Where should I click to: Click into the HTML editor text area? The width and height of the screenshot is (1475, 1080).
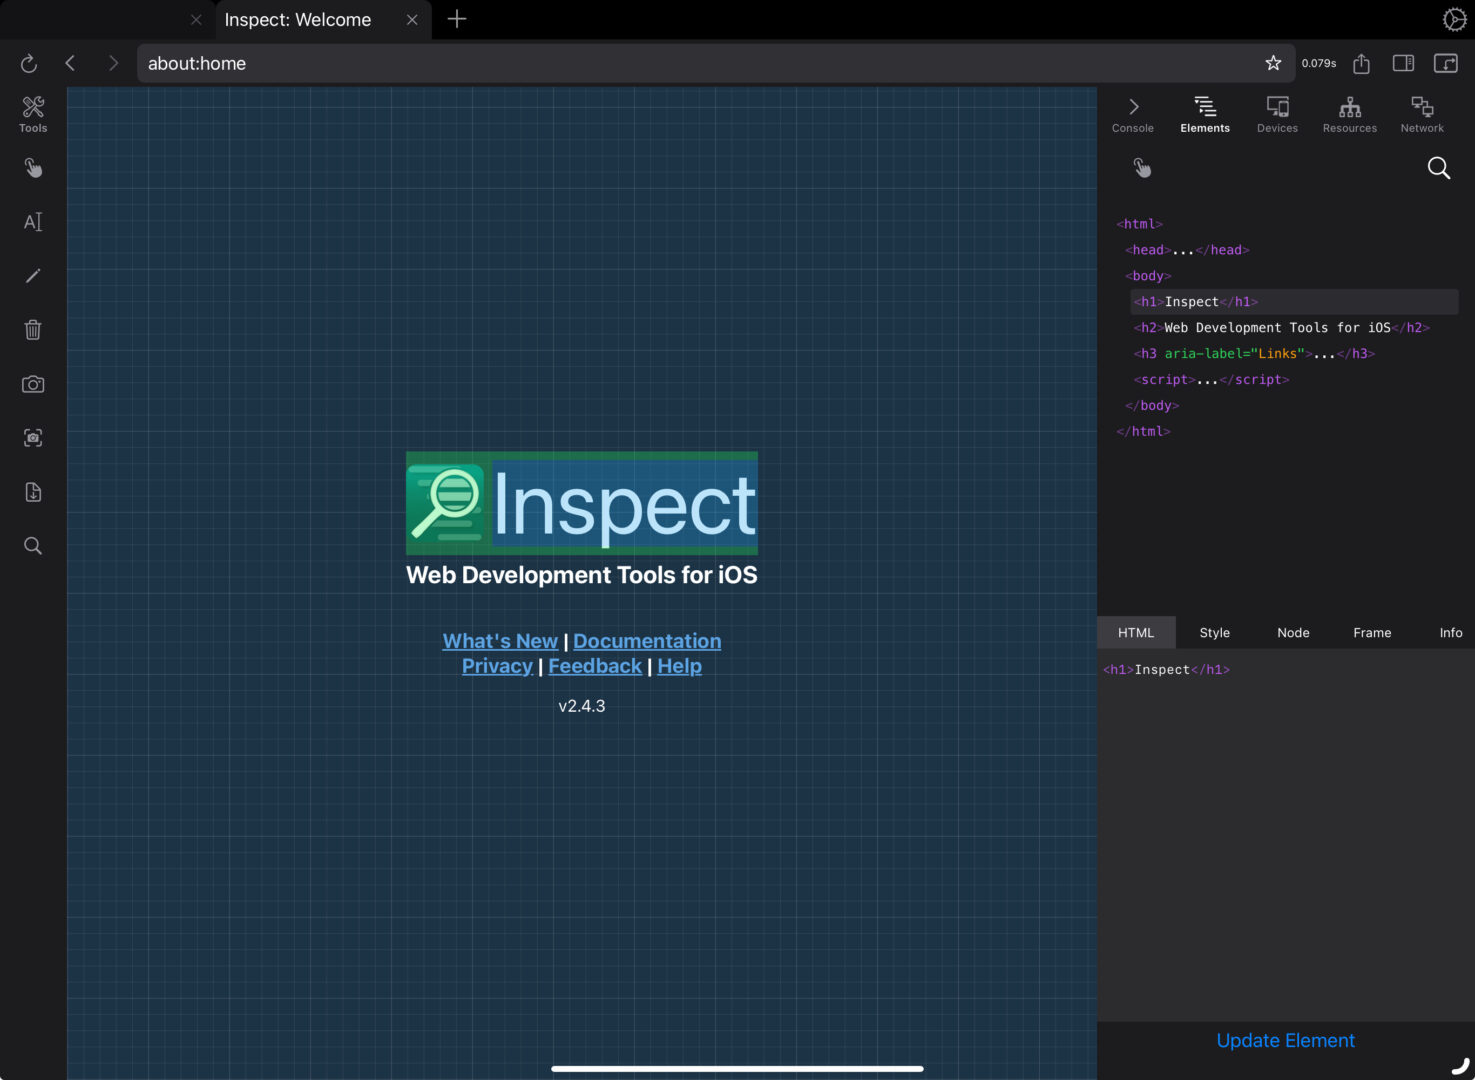(1286, 835)
